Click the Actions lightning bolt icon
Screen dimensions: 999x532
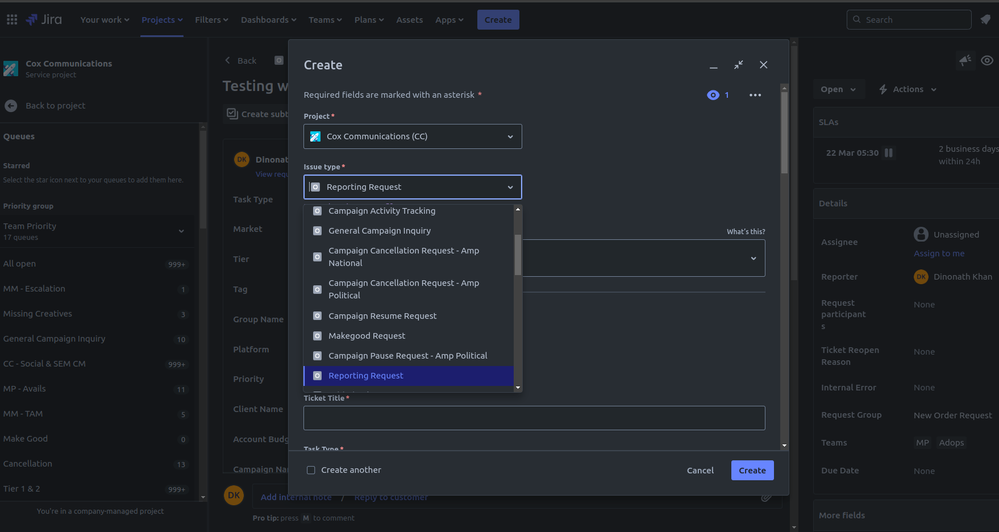(x=883, y=89)
